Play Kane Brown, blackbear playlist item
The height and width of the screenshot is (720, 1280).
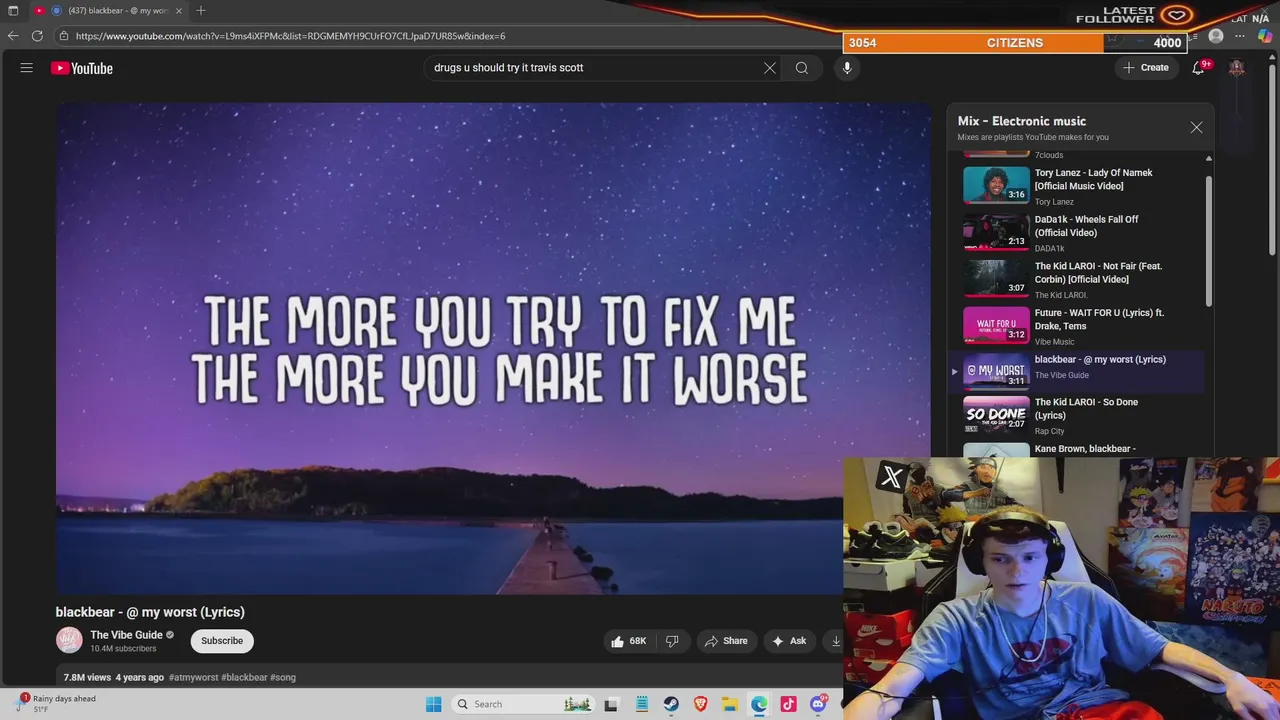pos(1083,449)
